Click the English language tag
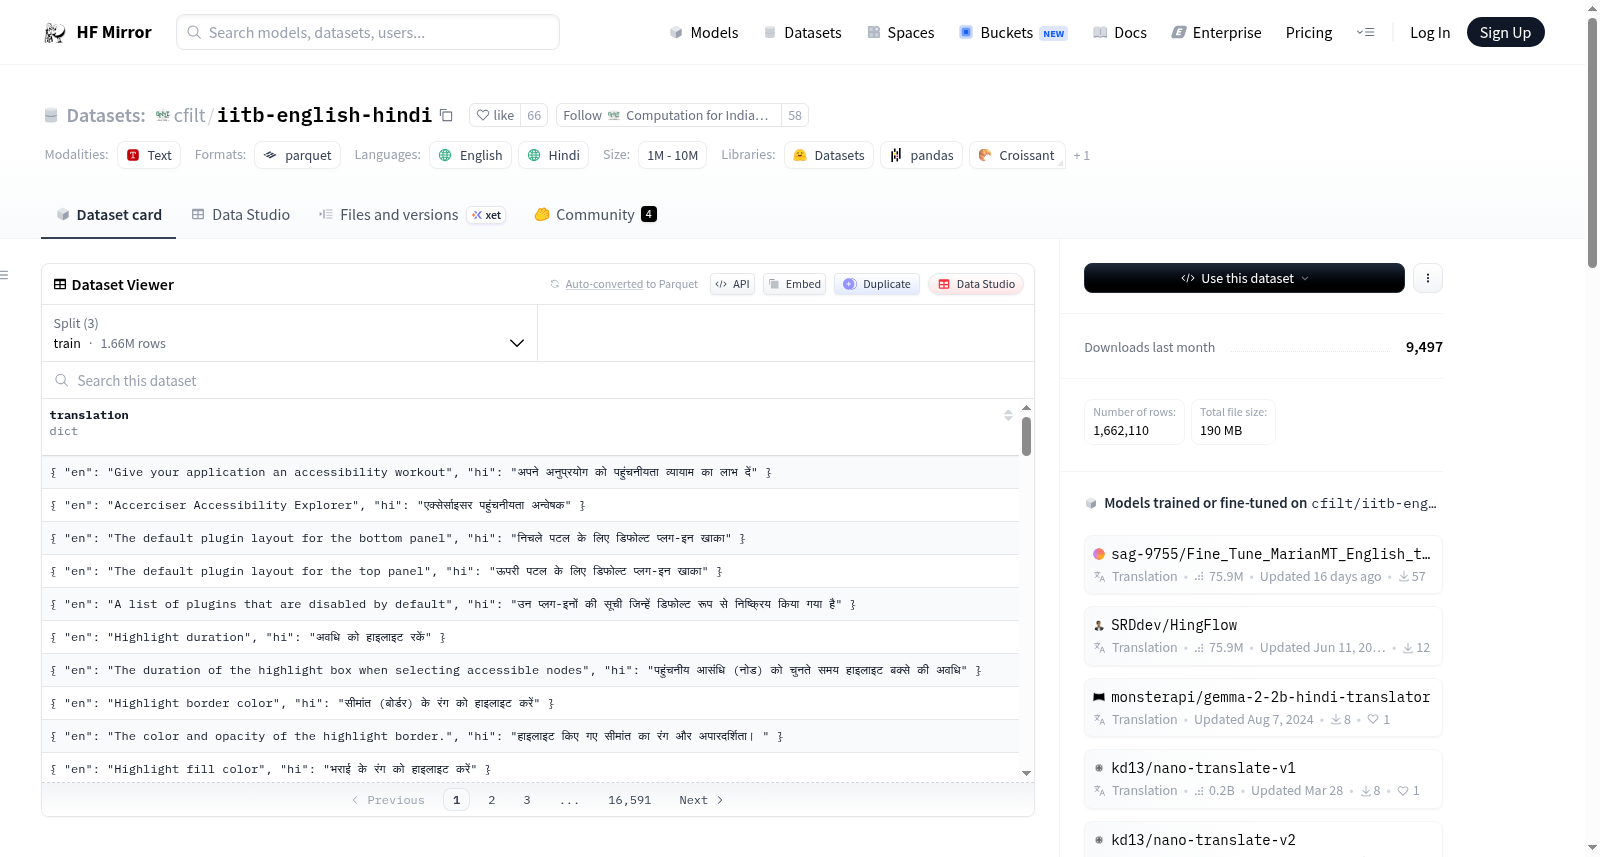 point(471,156)
